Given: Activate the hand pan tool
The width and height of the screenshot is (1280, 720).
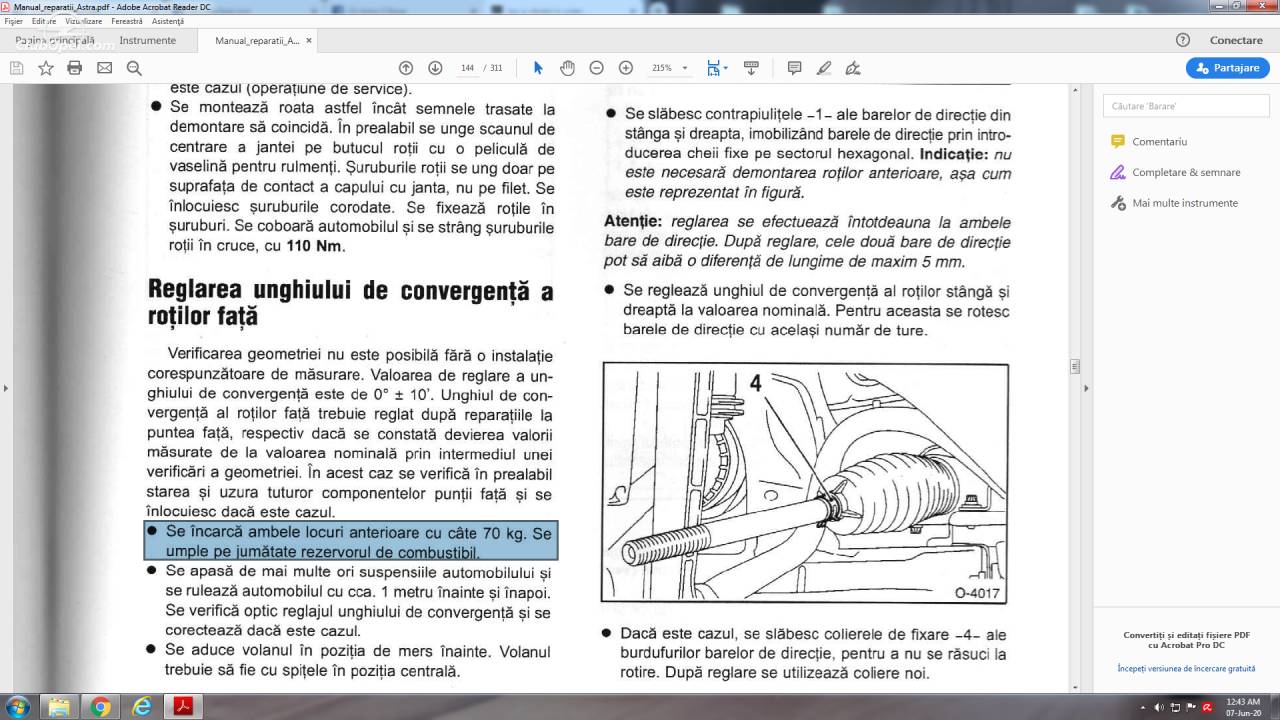Looking at the screenshot, I should coord(567,68).
